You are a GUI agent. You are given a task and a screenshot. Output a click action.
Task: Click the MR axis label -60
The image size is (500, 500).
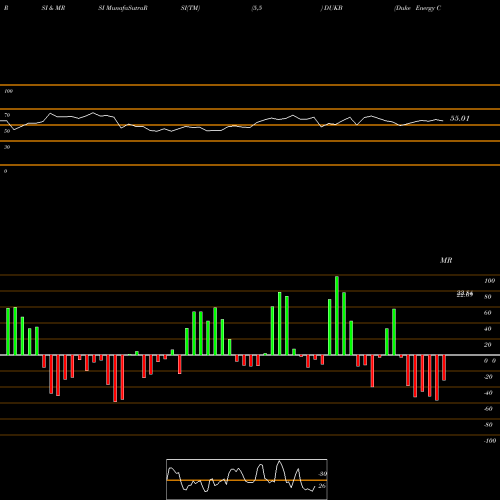point(488,409)
